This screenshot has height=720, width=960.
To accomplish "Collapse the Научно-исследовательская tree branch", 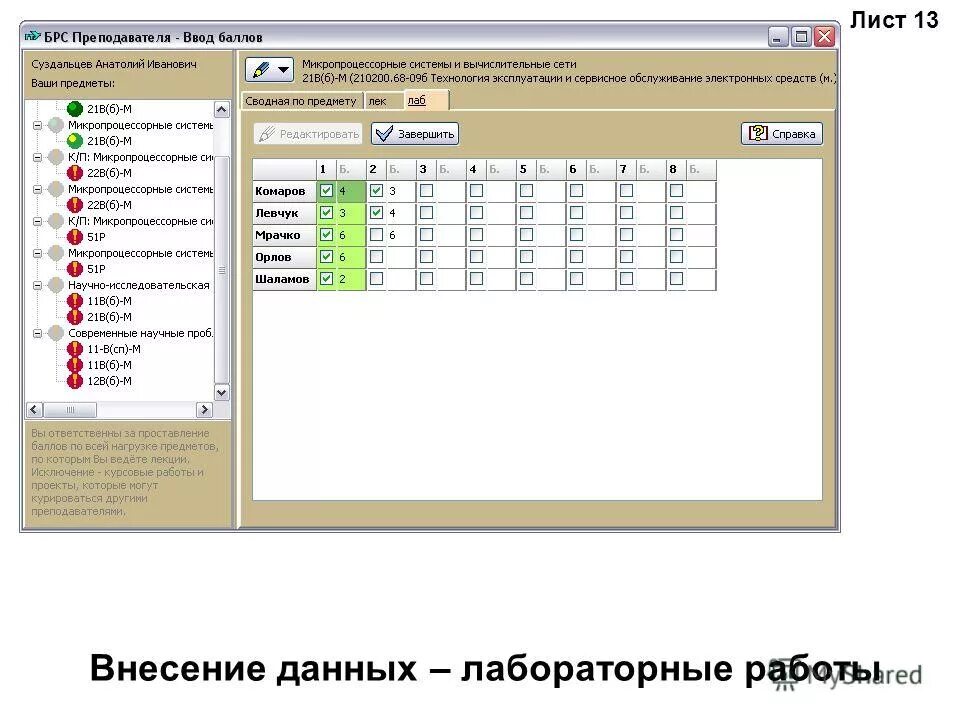I will 36,286.
